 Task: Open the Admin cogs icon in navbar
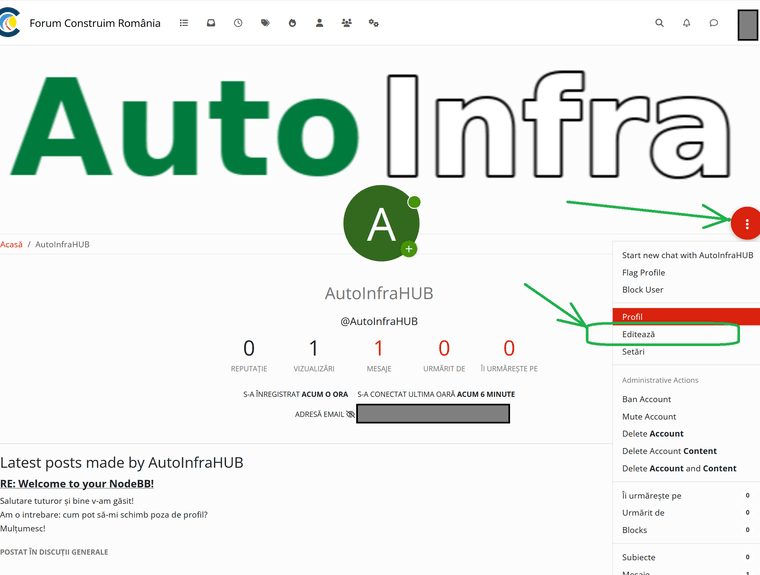(x=373, y=23)
